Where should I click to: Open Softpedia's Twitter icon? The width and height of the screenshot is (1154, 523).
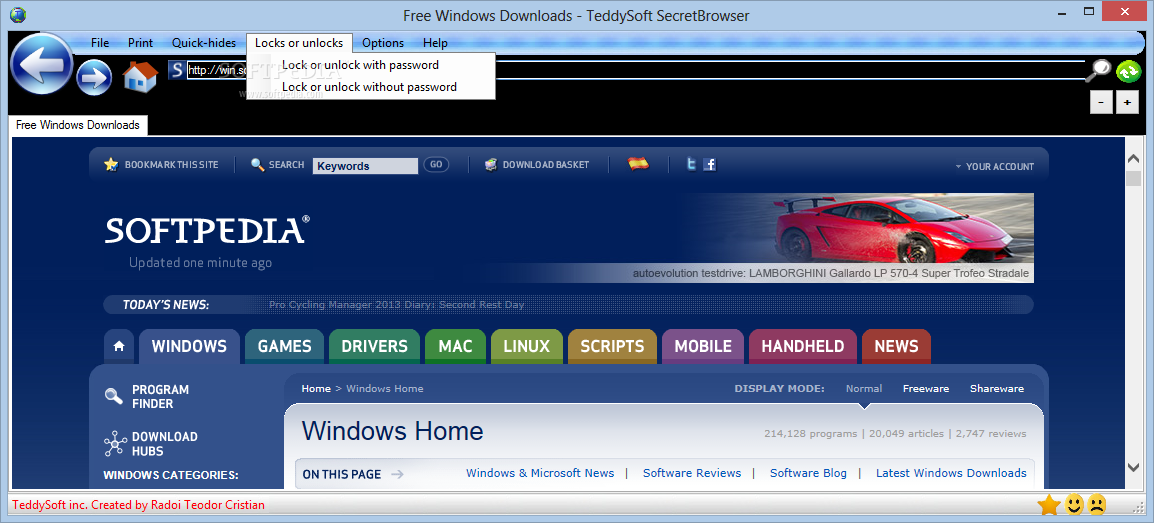[691, 165]
